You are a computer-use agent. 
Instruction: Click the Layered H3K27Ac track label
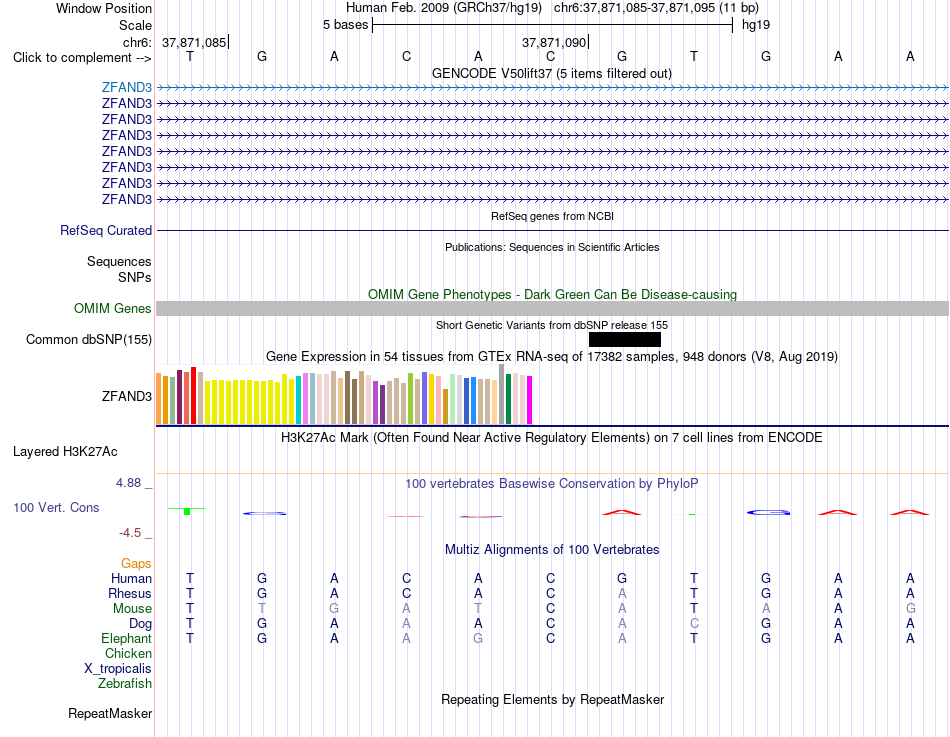pos(65,452)
